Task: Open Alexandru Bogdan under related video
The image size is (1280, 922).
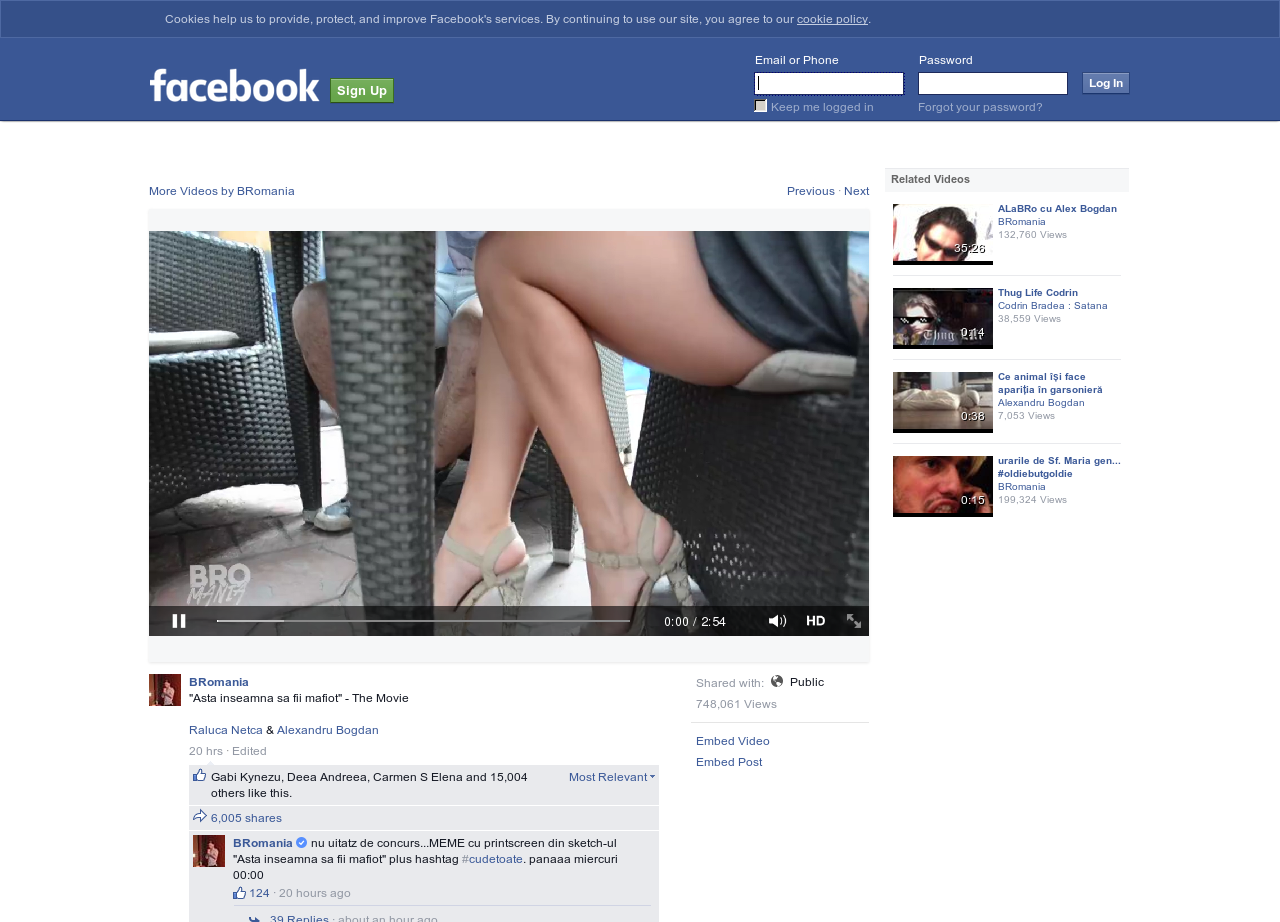Action: click(x=1041, y=403)
